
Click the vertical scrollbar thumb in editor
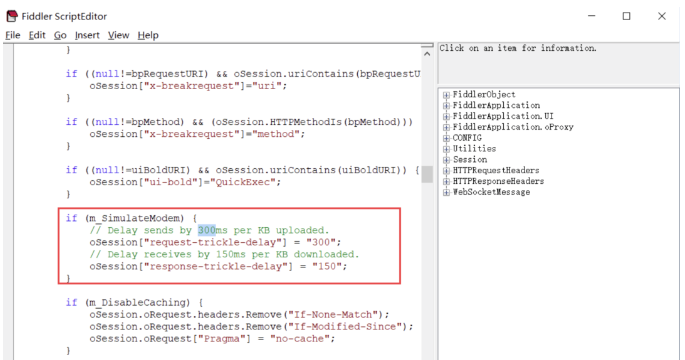coord(427,174)
